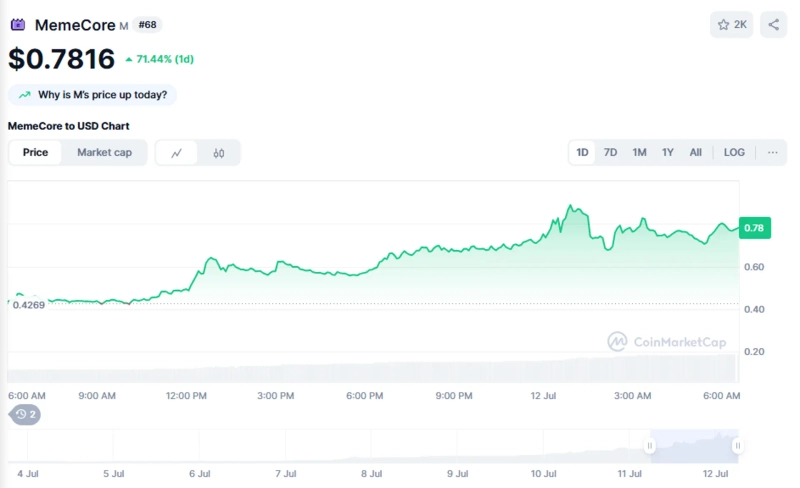Open the more options ellipsis menu
This screenshot has width=800, height=488.
[773, 153]
